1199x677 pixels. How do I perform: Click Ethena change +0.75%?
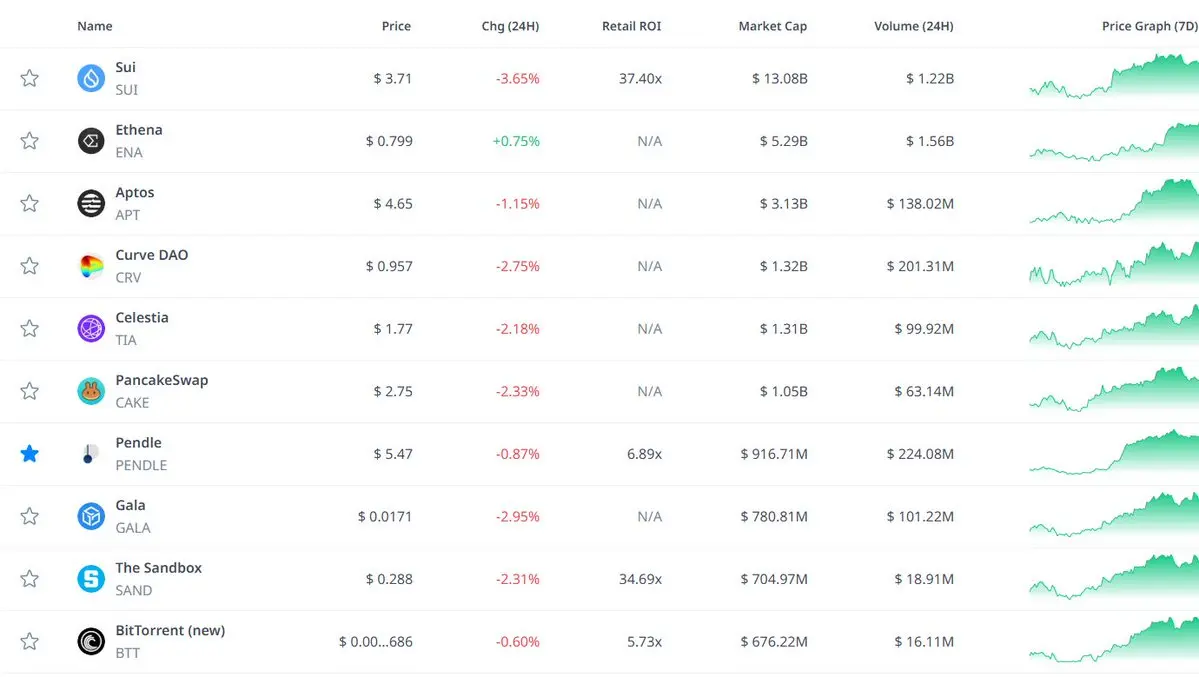point(516,141)
